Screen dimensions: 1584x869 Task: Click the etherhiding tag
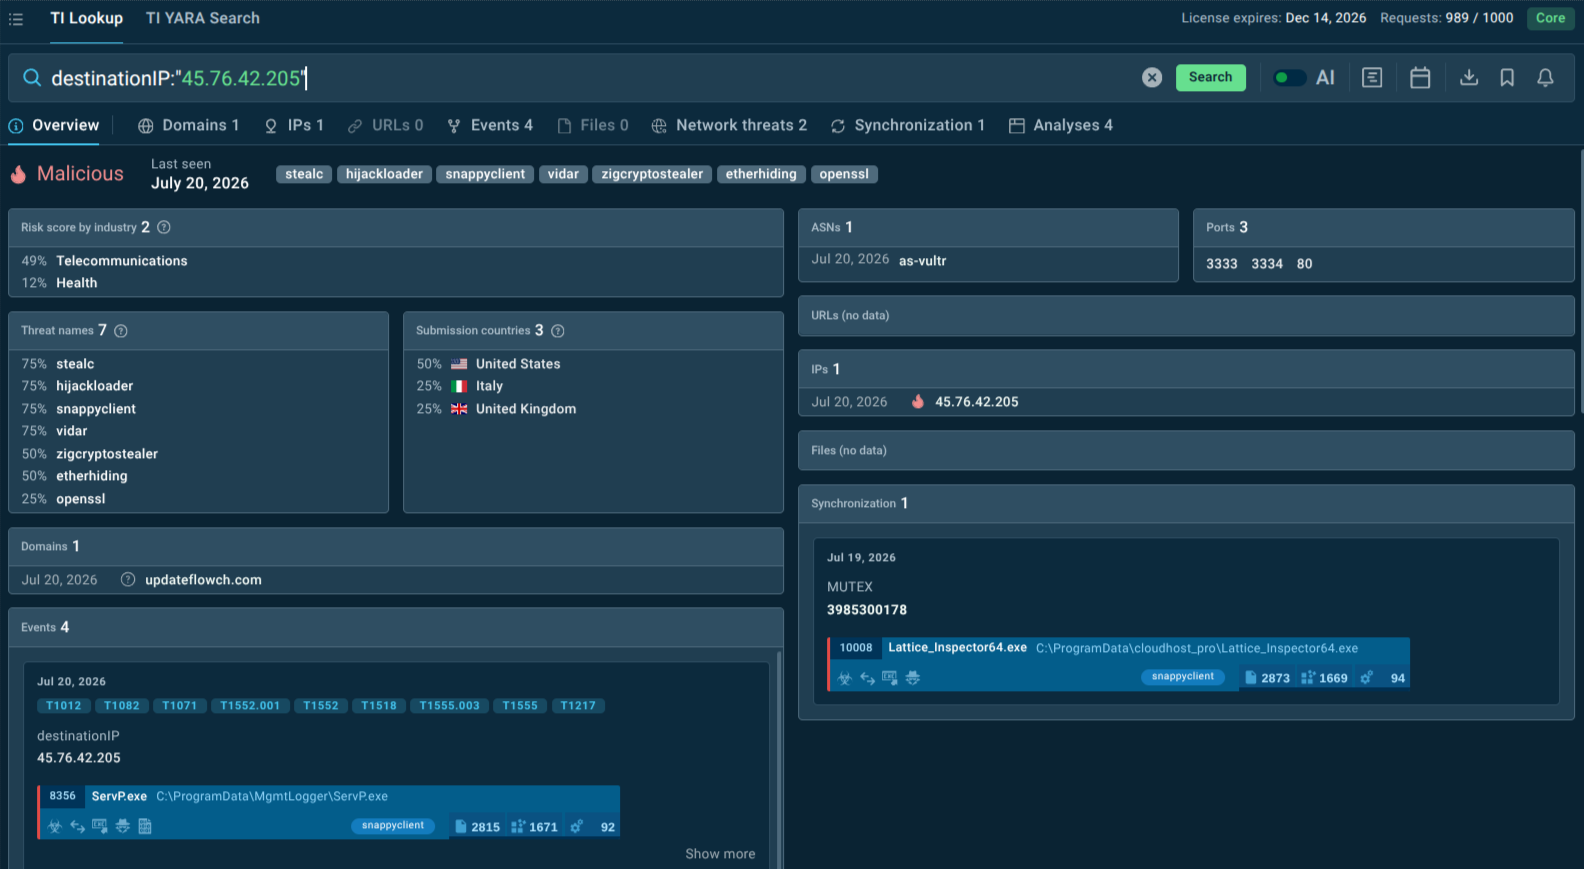[761, 174]
